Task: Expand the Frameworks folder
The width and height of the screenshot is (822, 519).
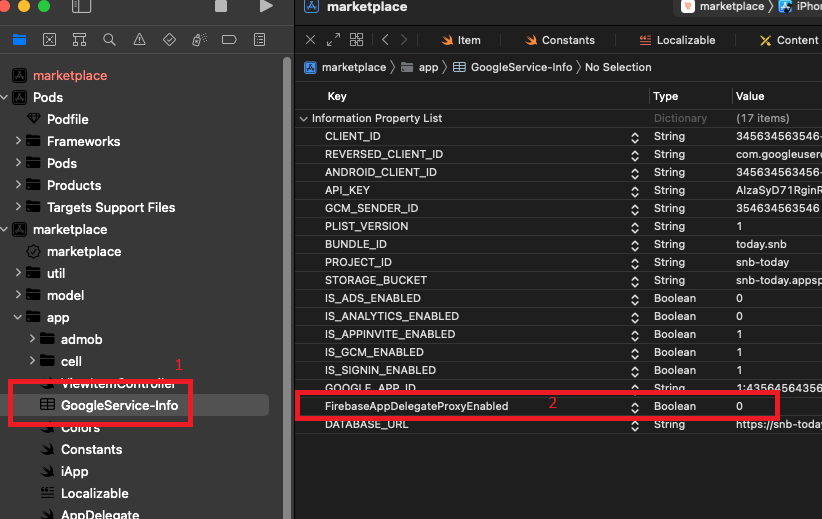Action: pos(18,141)
